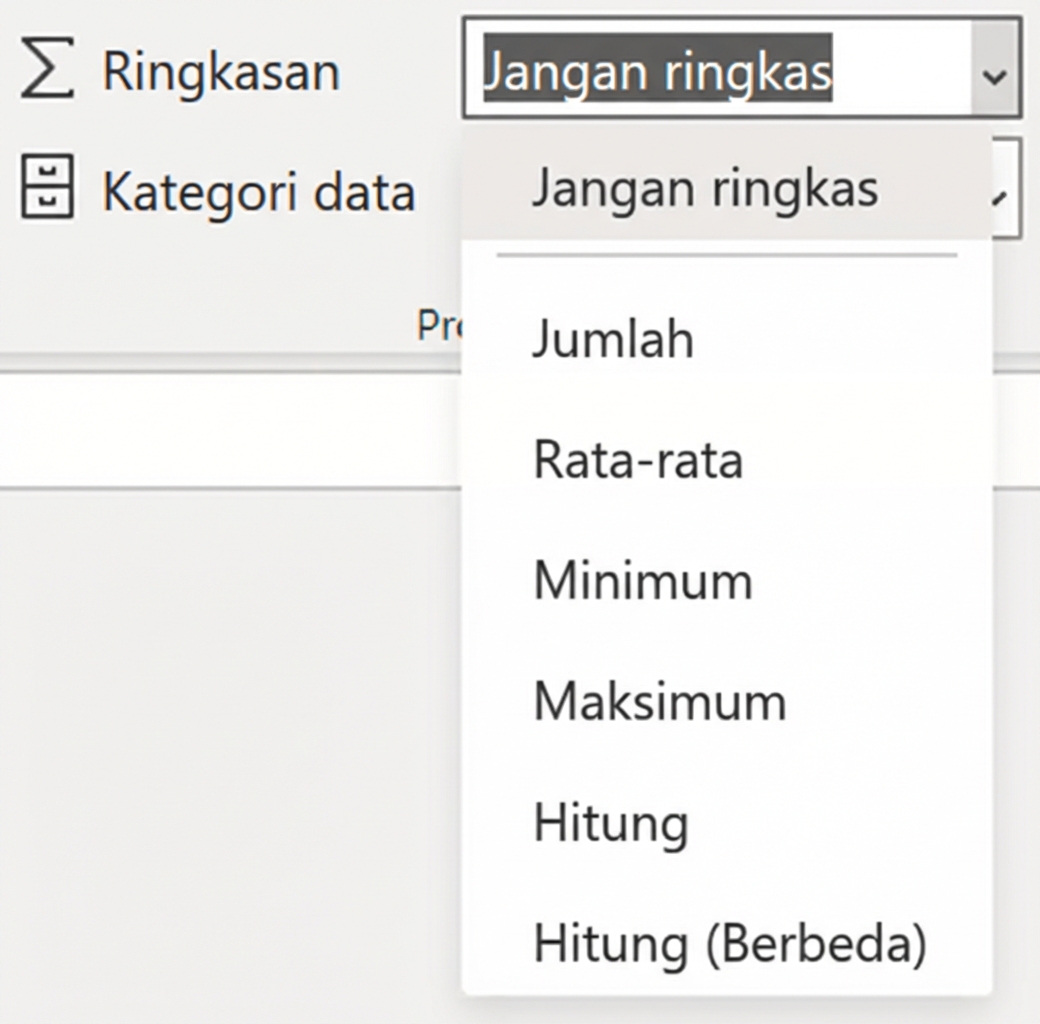Click the Kategori data cabinet icon
The width and height of the screenshot is (1040, 1024).
(x=47, y=188)
